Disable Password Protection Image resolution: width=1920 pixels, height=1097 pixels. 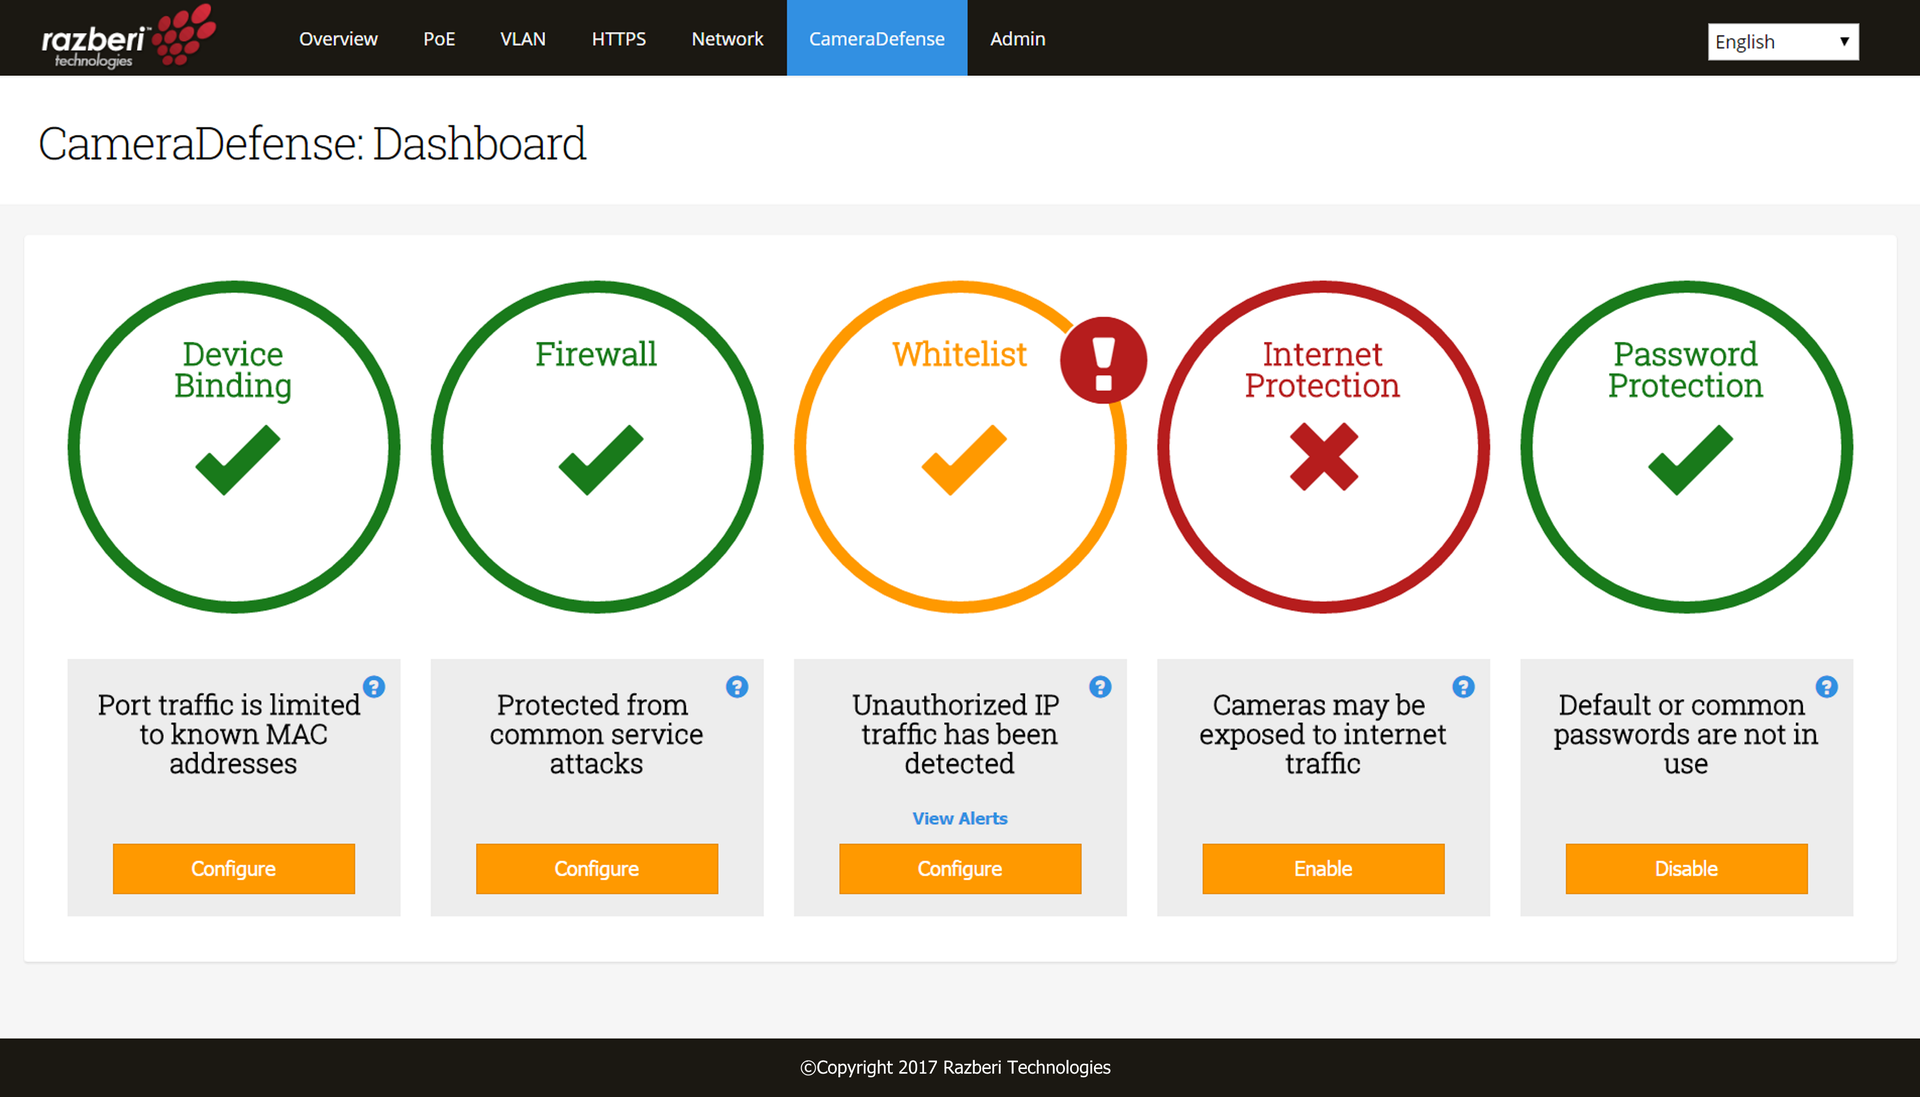click(x=1685, y=868)
